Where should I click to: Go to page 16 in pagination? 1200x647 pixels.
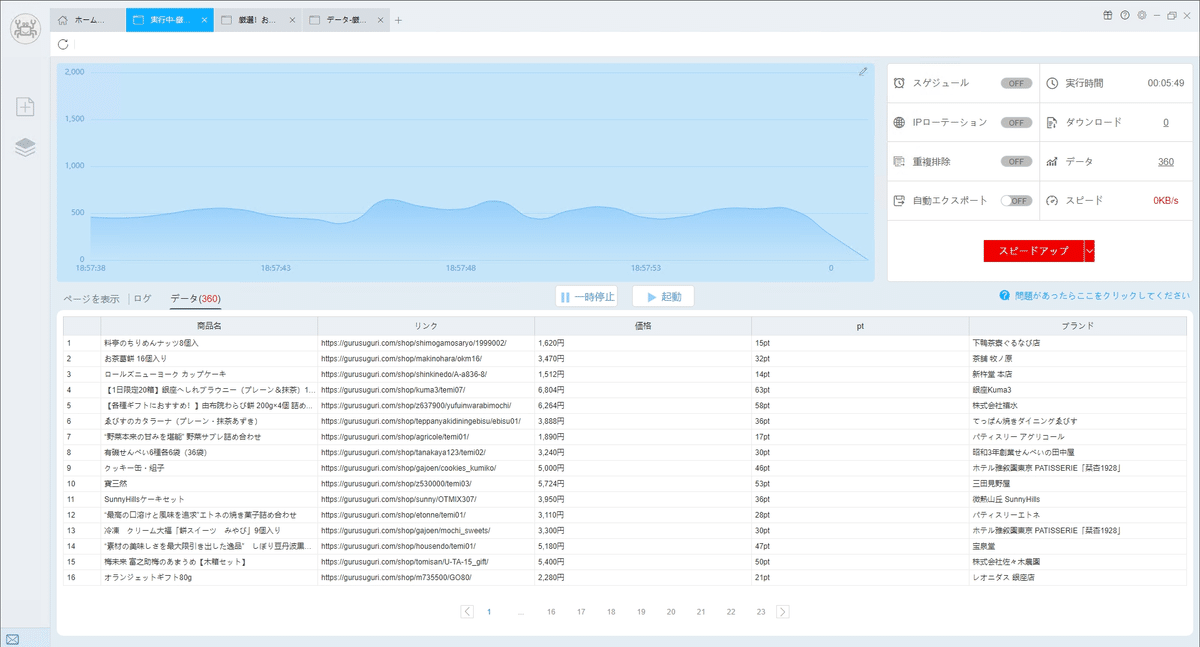[551, 611]
